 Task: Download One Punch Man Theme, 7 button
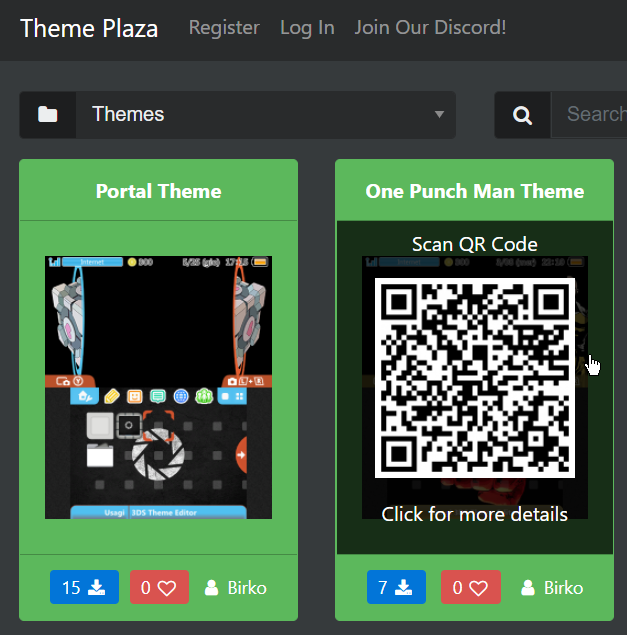396,587
